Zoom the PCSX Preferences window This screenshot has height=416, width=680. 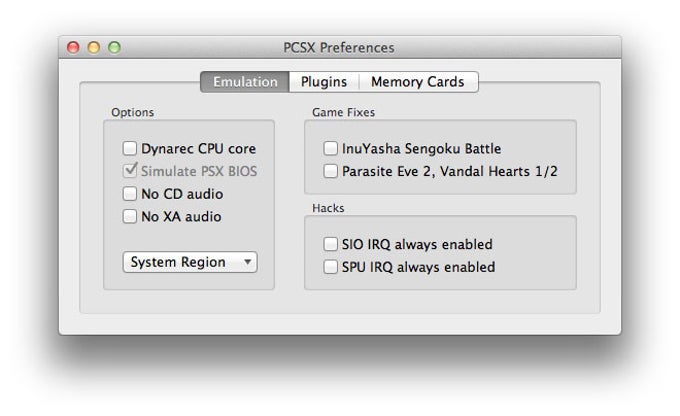point(114,47)
